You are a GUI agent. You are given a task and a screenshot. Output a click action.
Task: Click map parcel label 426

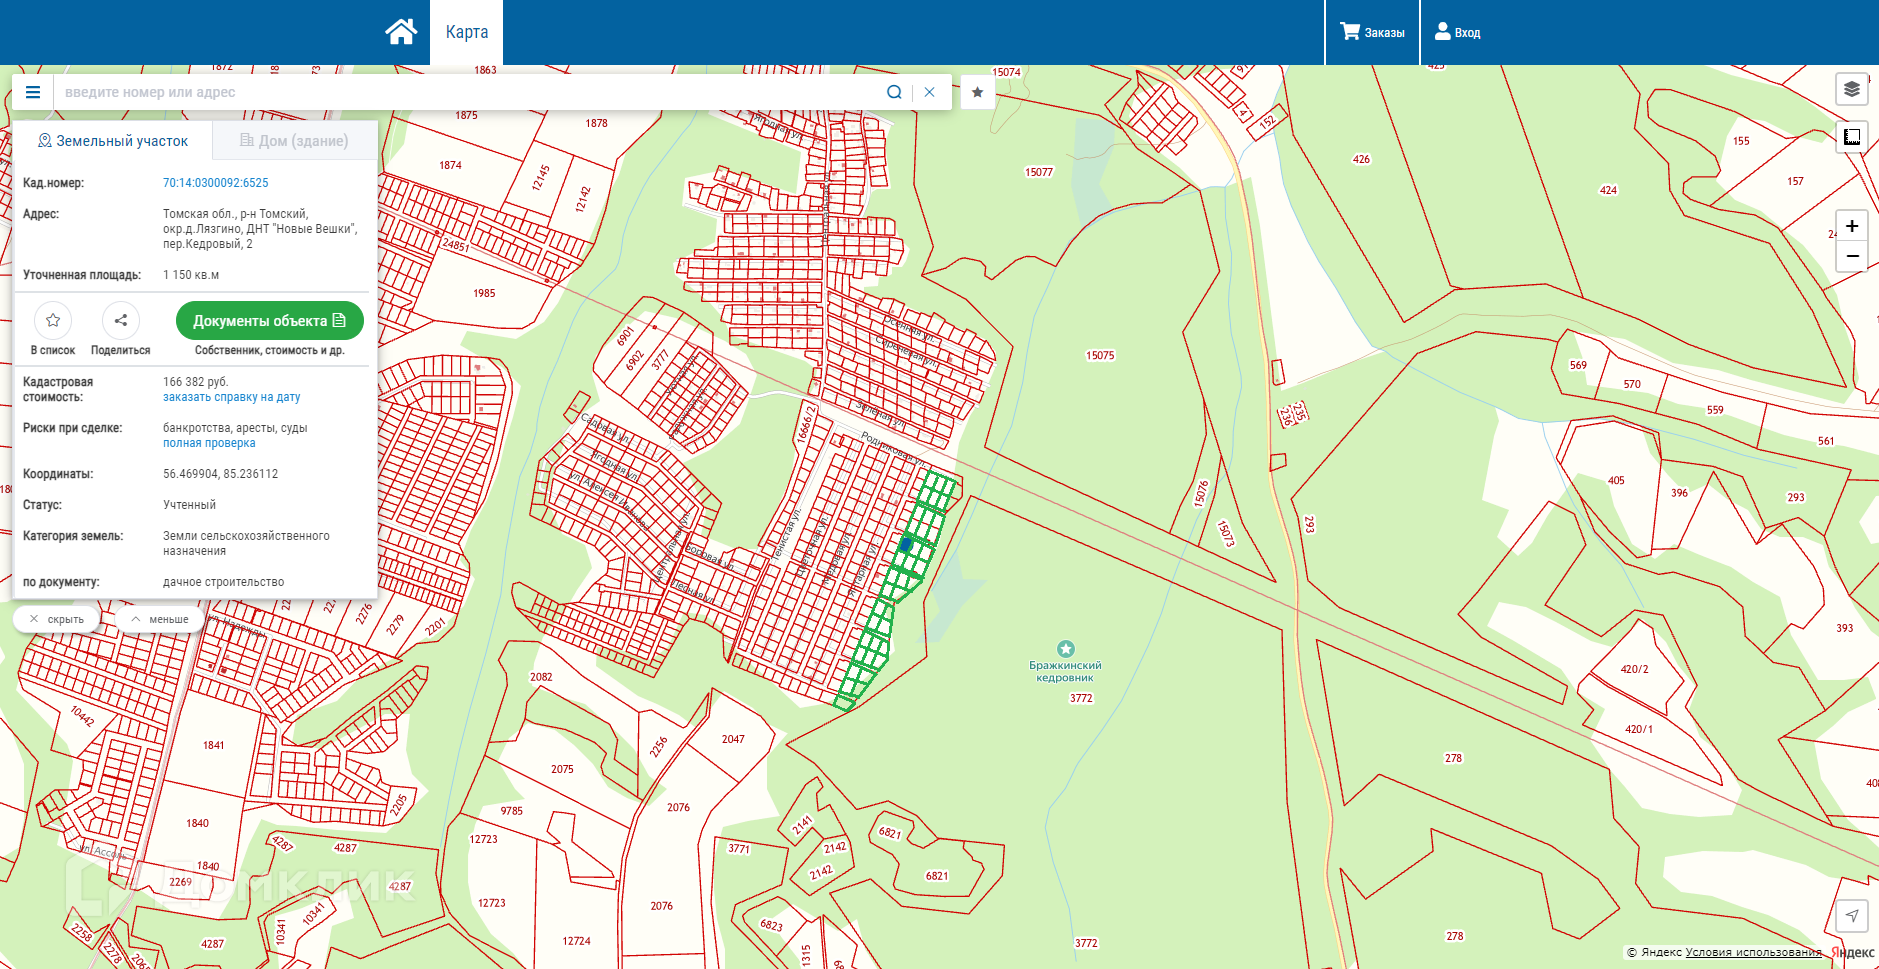pos(1361,159)
